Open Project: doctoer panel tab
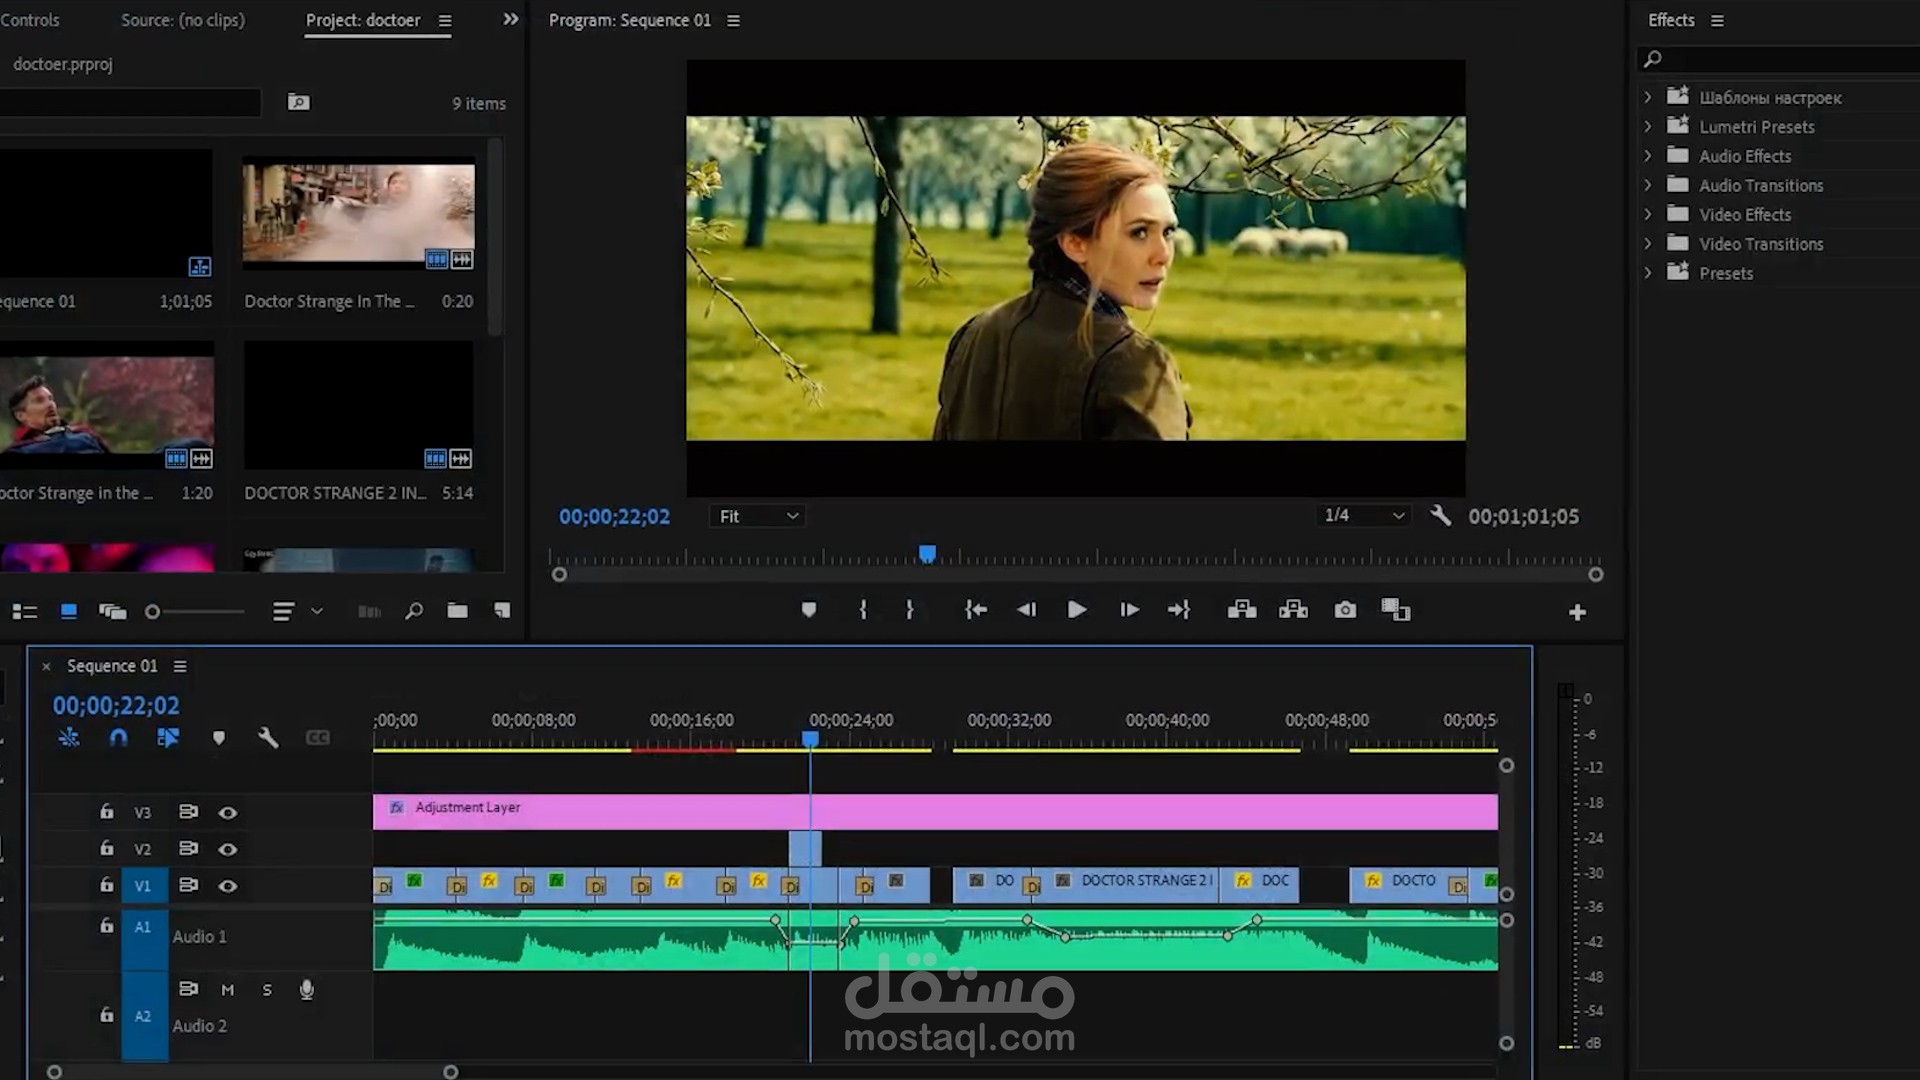This screenshot has height=1080, width=1920. click(x=363, y=20)
